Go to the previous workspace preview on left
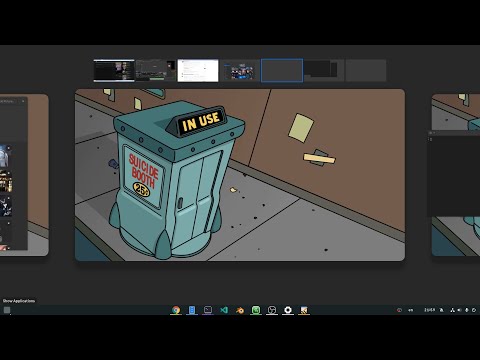 24,175
